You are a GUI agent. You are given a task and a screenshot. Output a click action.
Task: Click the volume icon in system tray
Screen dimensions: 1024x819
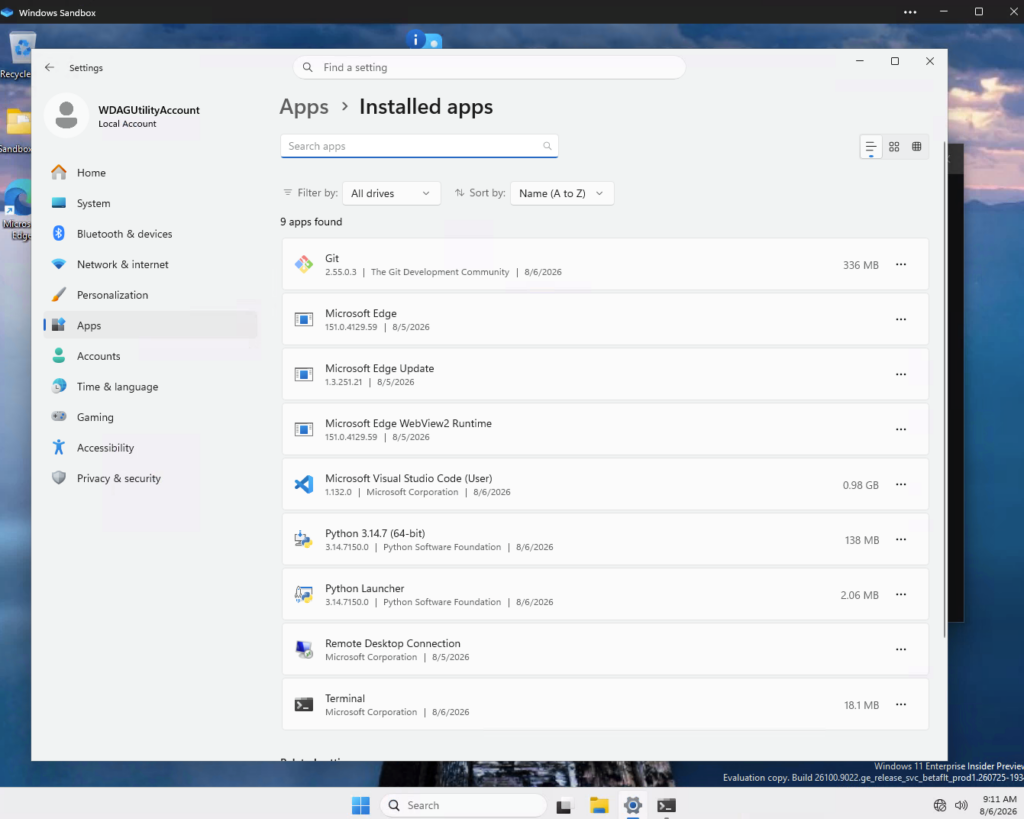(x=961, y=805)
